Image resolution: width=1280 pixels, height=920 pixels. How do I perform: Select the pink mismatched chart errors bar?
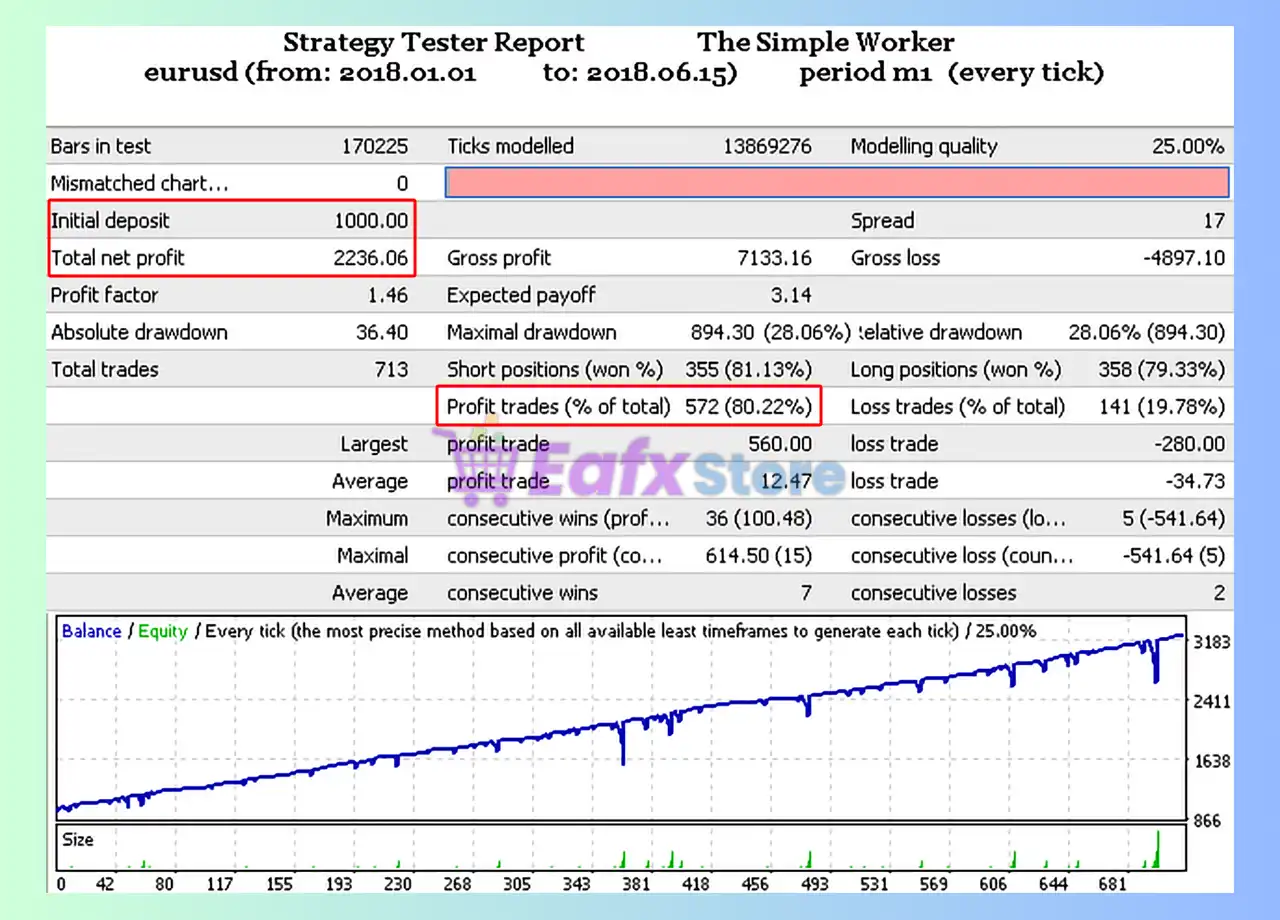(836, 183)
